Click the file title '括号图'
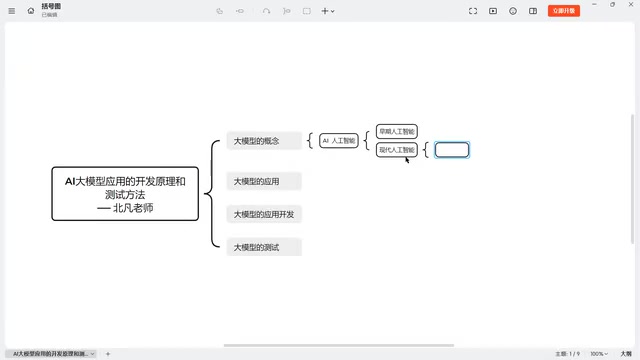Image resolution: width=640 pixels, height=360 pixels. [x=51, y=6]
